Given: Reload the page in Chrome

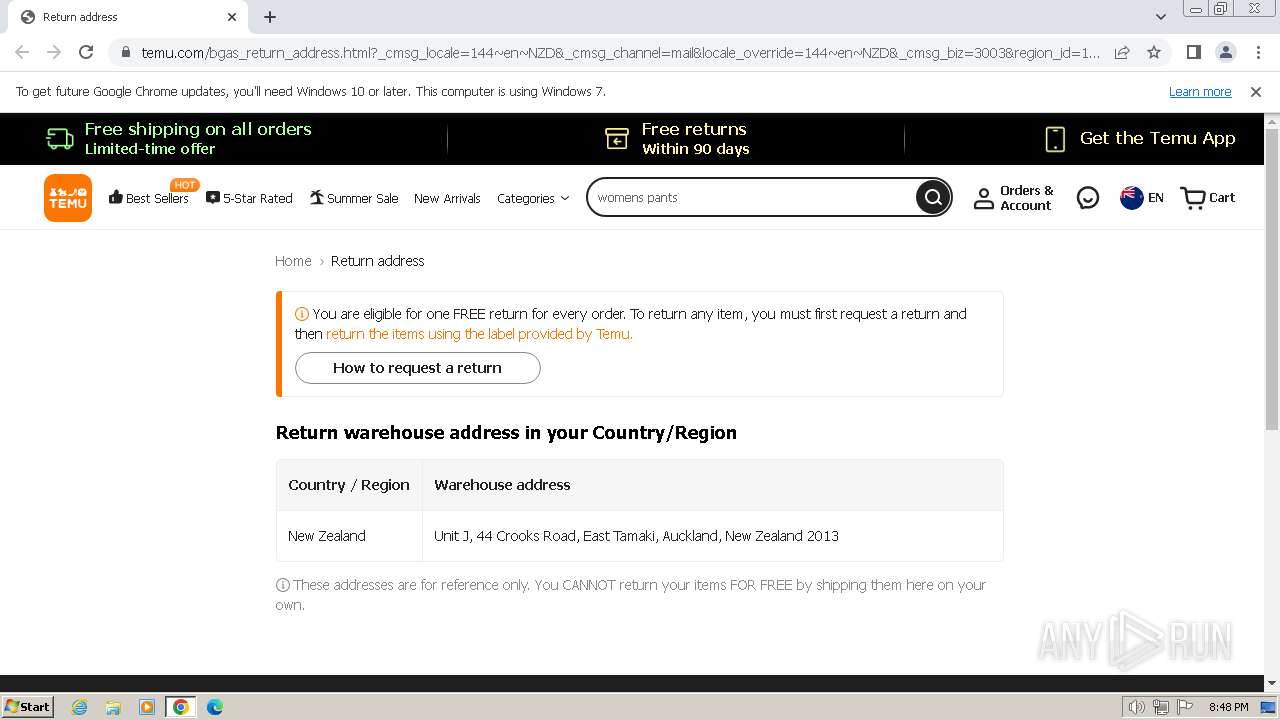Looking at the screenshot, I should pos(86,52).
